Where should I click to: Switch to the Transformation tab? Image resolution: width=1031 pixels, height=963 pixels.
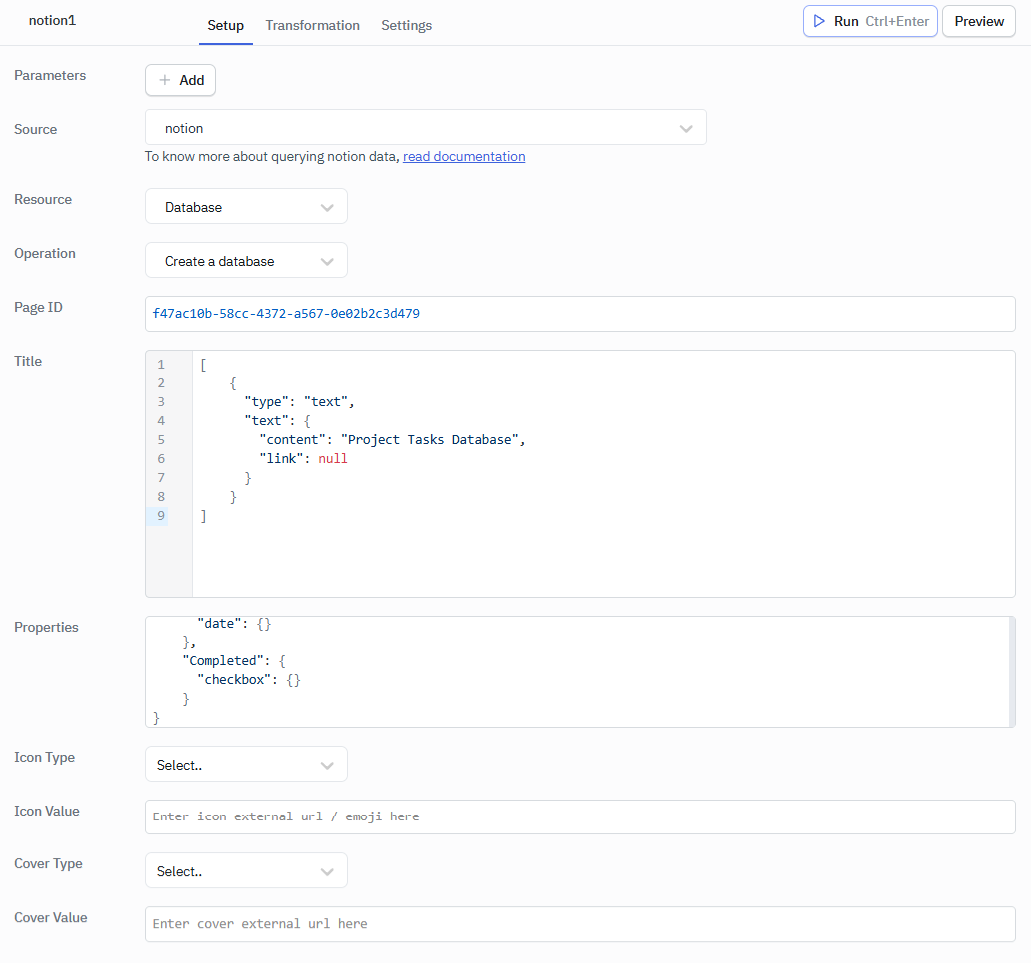pyautogui.click(x=312, y=25)
